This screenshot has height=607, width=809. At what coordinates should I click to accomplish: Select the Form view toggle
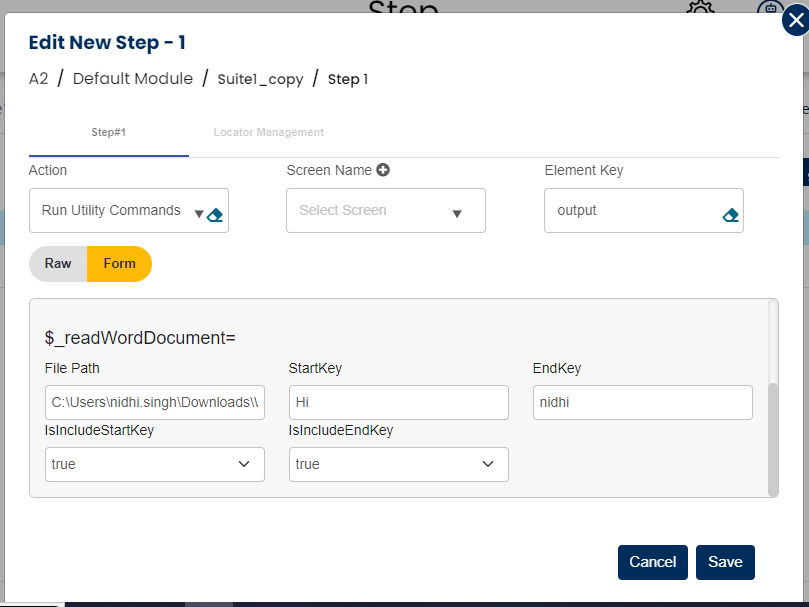[x=120, y=264]
